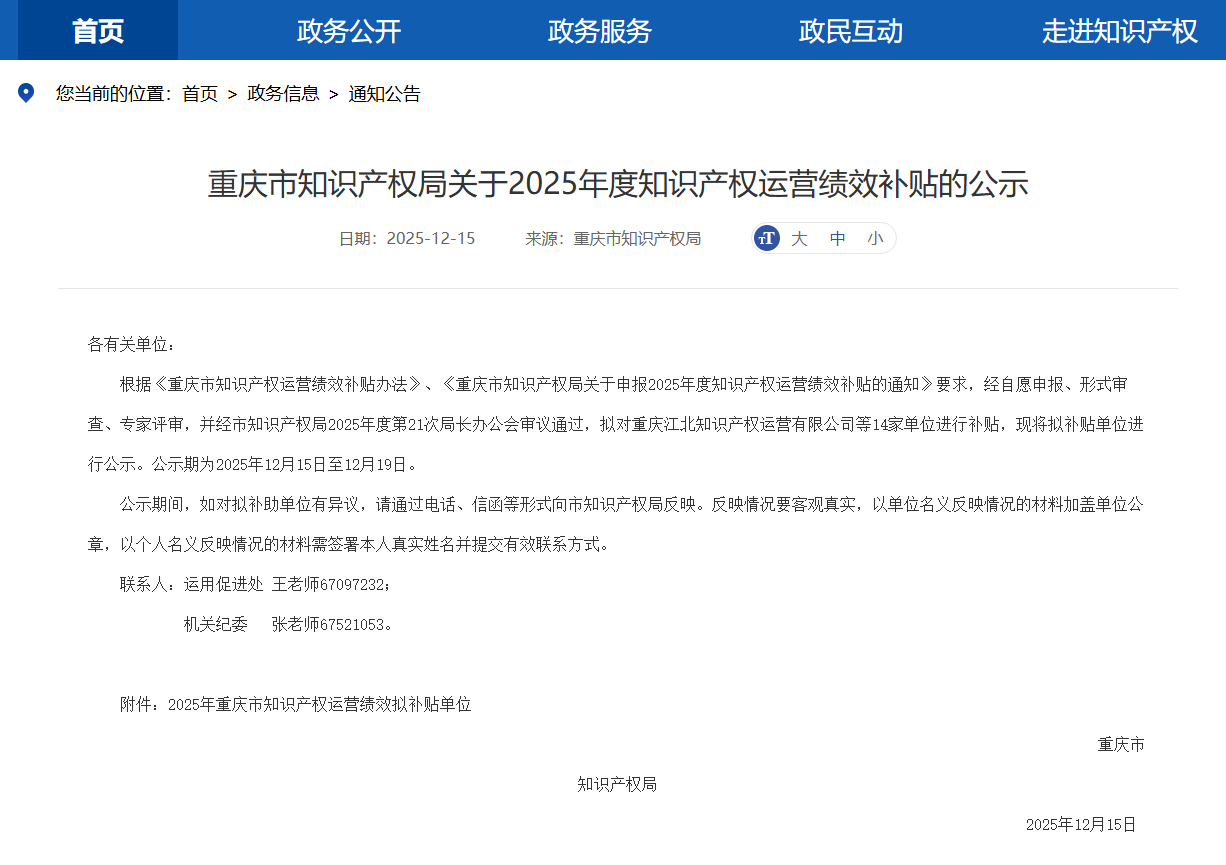The image size is (1226, 865).
Task: Click the signature date 2025年12月15日
Action: (1081, 824)
